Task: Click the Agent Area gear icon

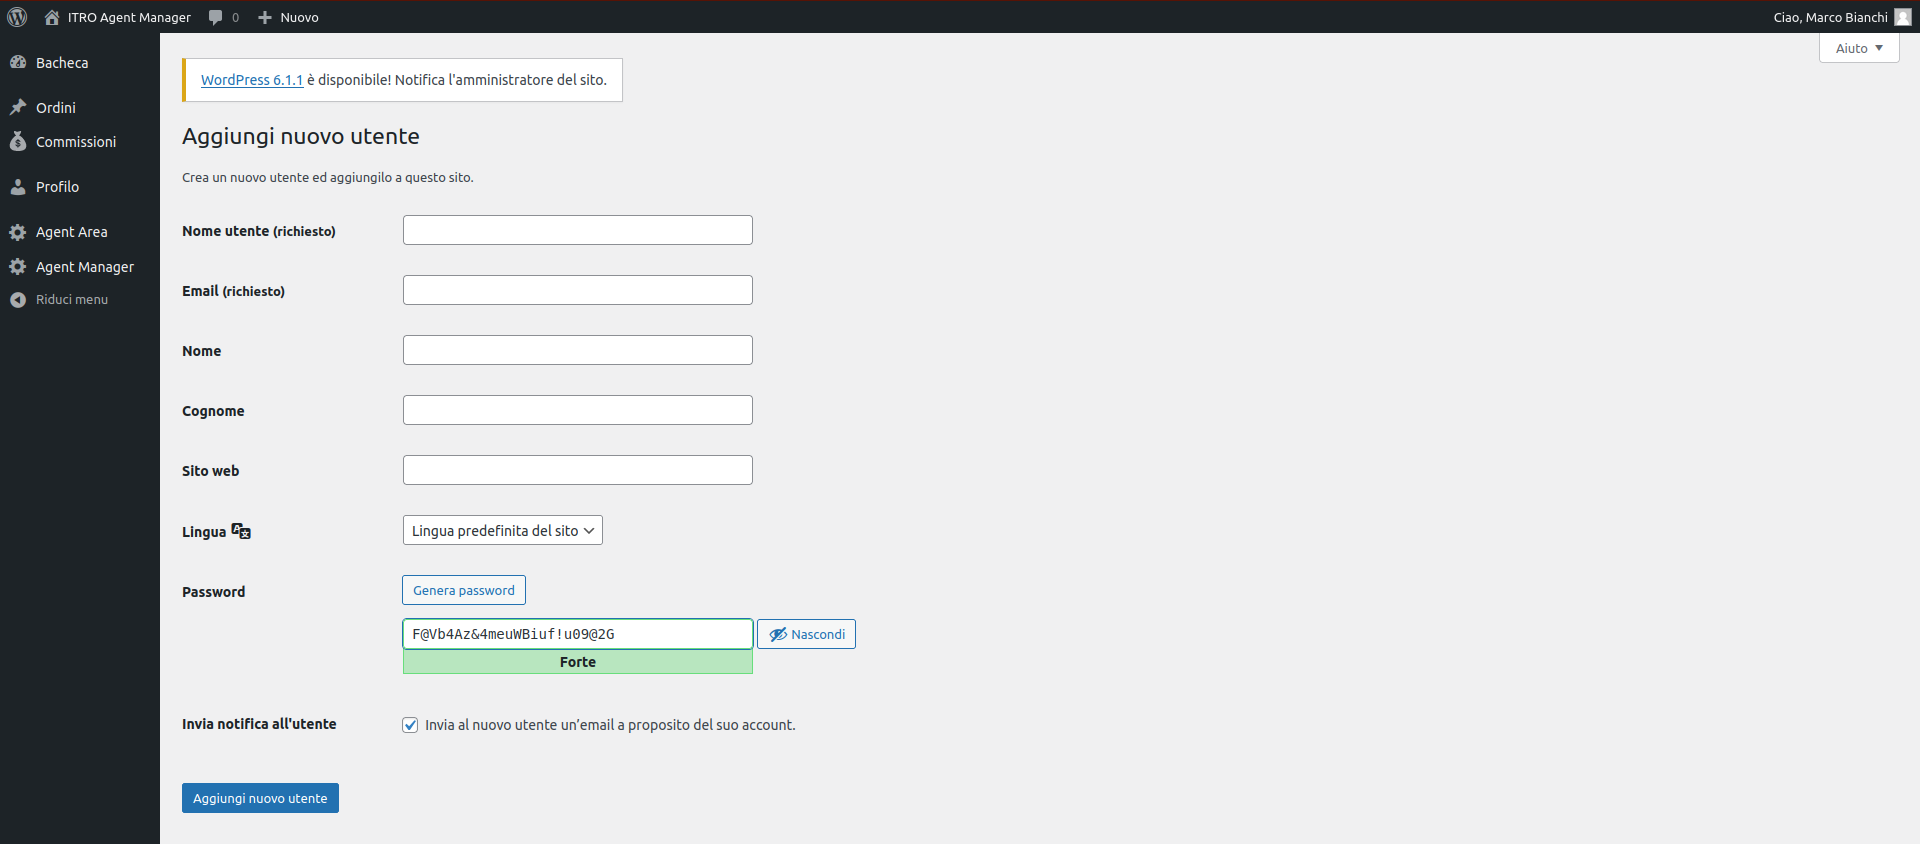Action: (x=18, y=232)
